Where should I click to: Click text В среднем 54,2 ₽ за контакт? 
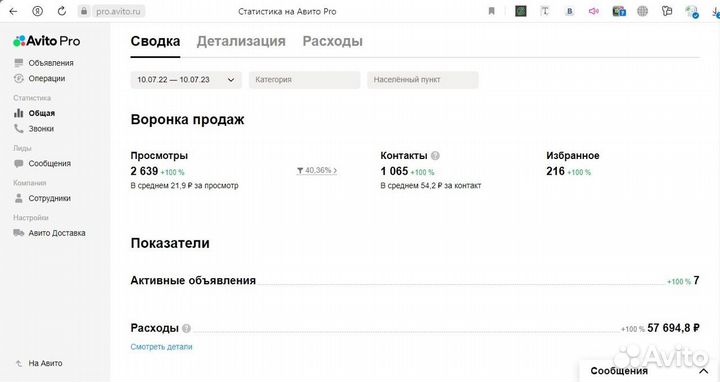(431, 185)
